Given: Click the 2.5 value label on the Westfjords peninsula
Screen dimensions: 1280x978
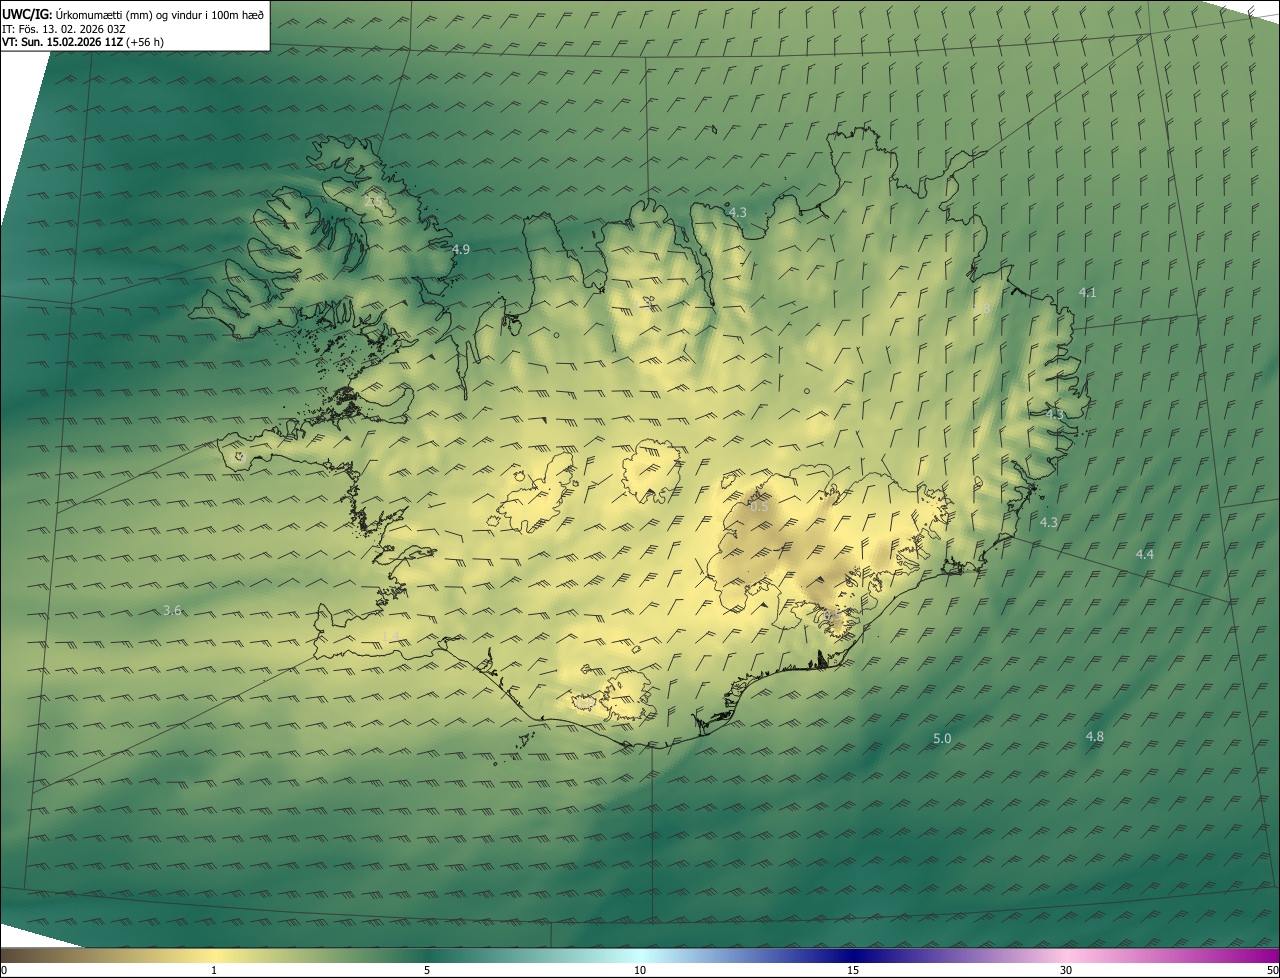Looking at the screenshot, I should (x=375, y=202).
